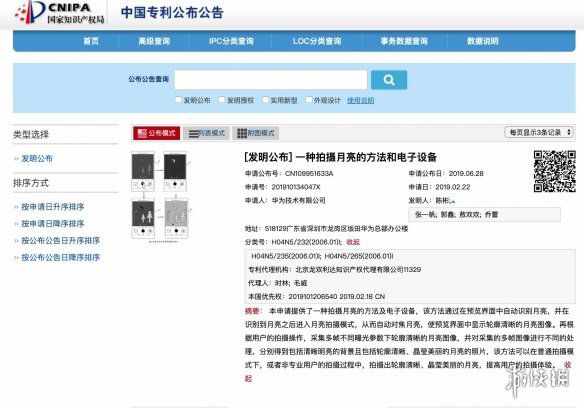Open LOC分类查询 in navigation bar
Image resolution: width=584 pixels, height=408 pixels.
pyautogui.click(x=317, y=41)
